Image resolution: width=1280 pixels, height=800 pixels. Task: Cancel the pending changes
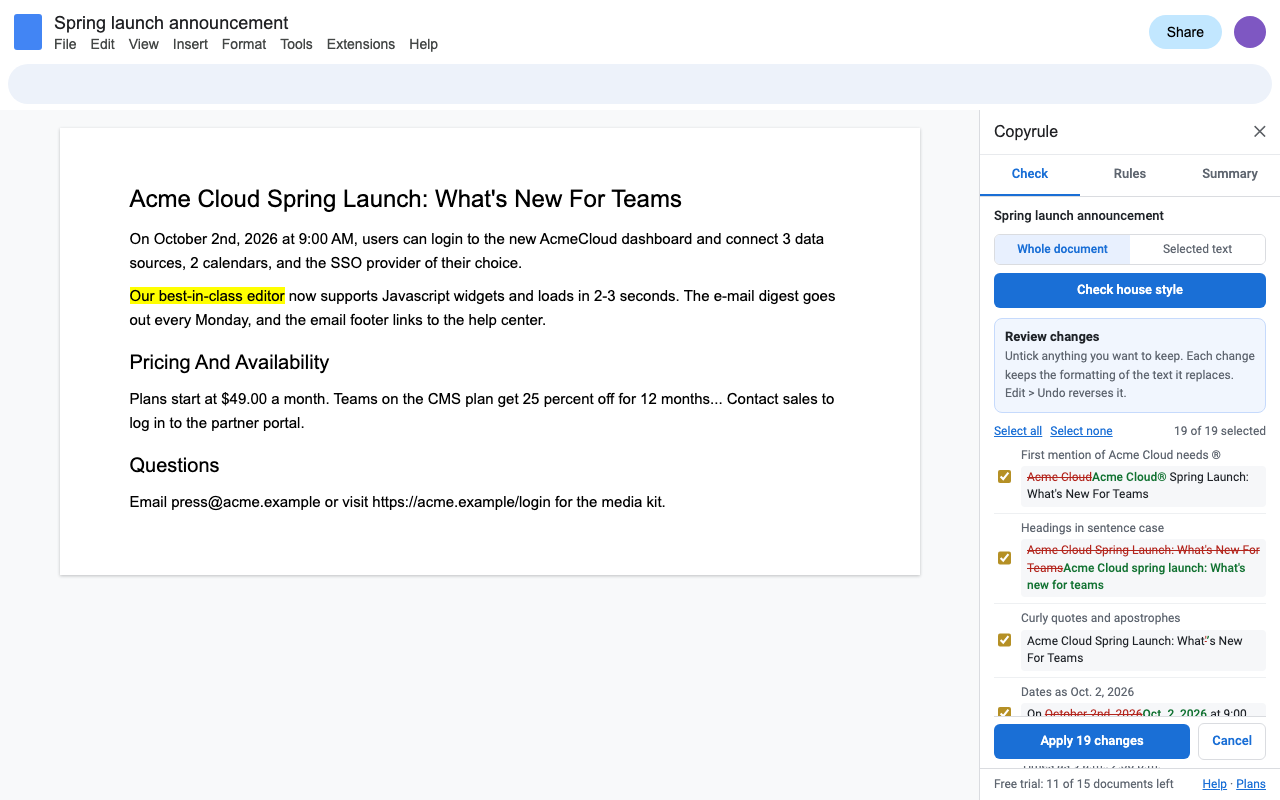pos(1232,741)
